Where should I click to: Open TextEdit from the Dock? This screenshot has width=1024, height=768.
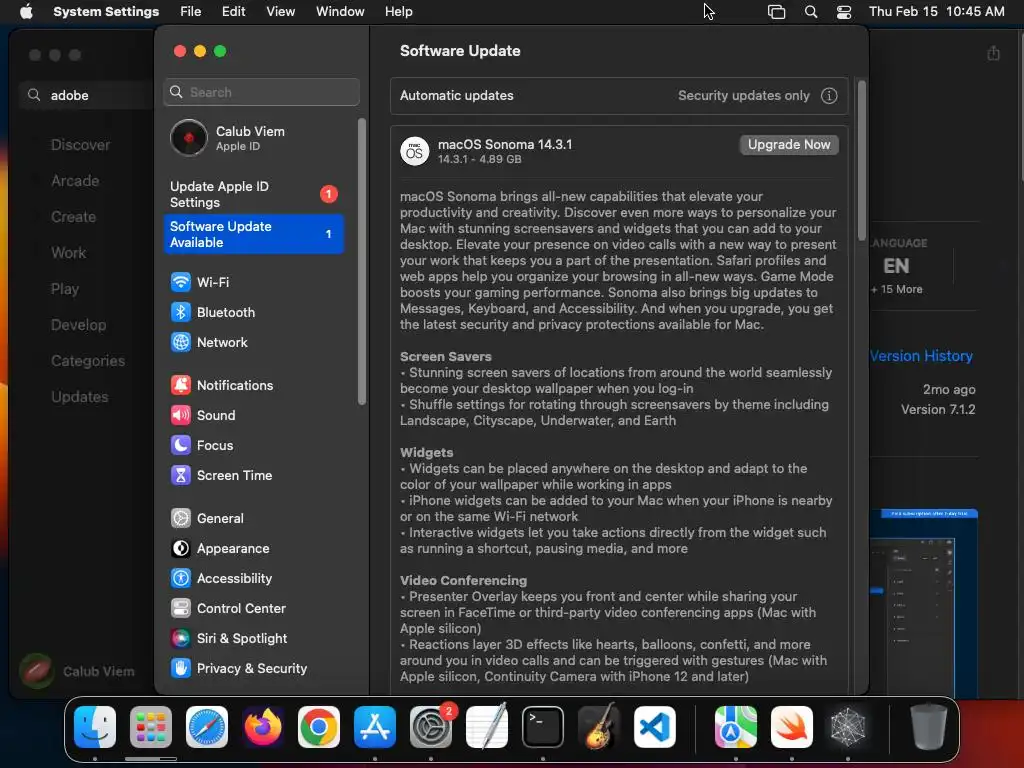click(487, 727)
